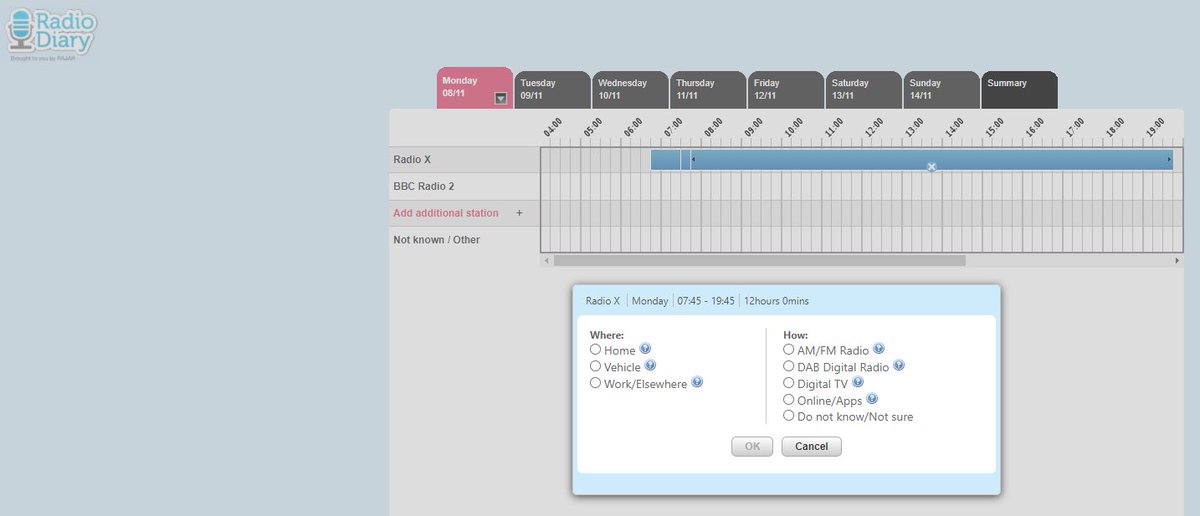Cancel the listening details dialog
Viewport: 1200px width, 516px height.
(x=811, y=446)
